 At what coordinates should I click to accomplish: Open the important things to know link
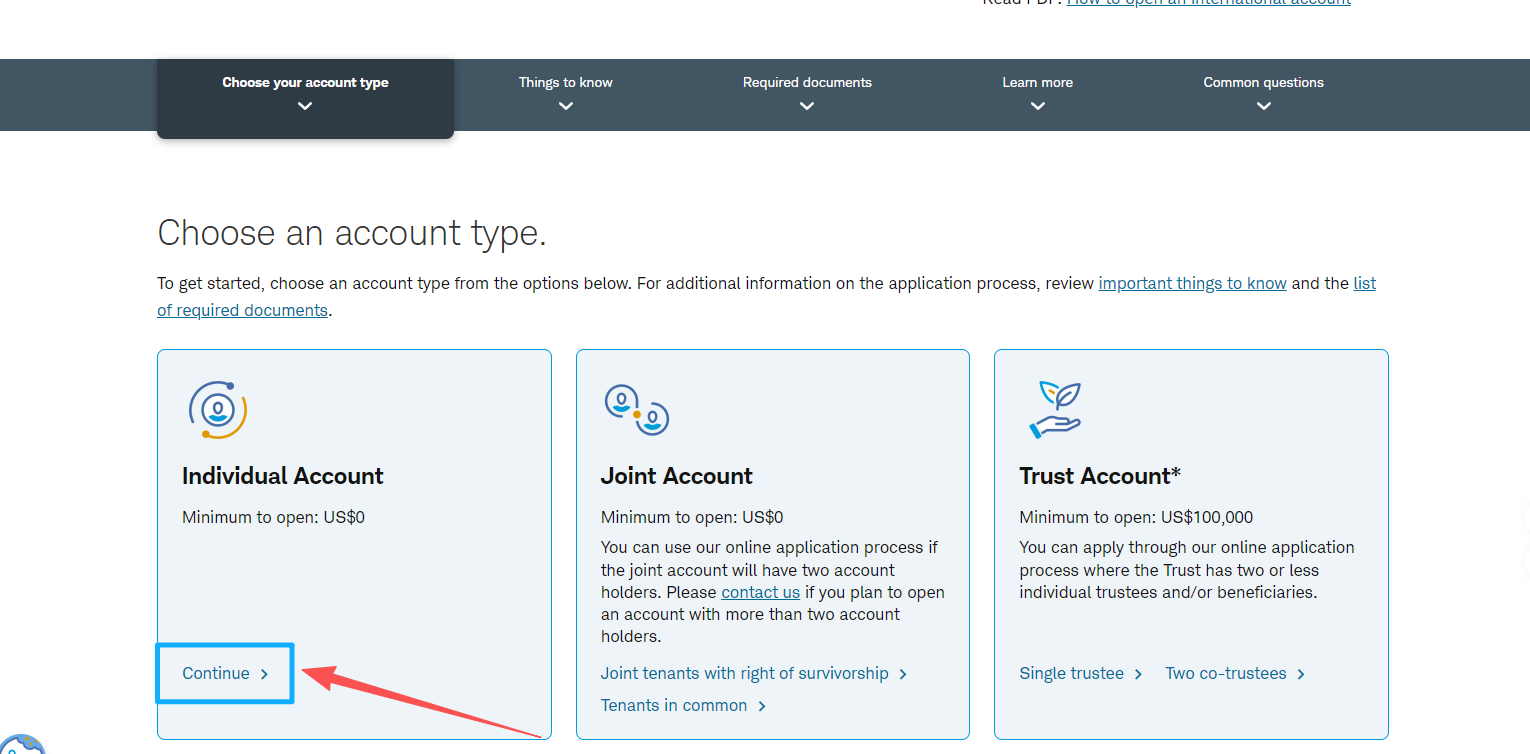1192,283
